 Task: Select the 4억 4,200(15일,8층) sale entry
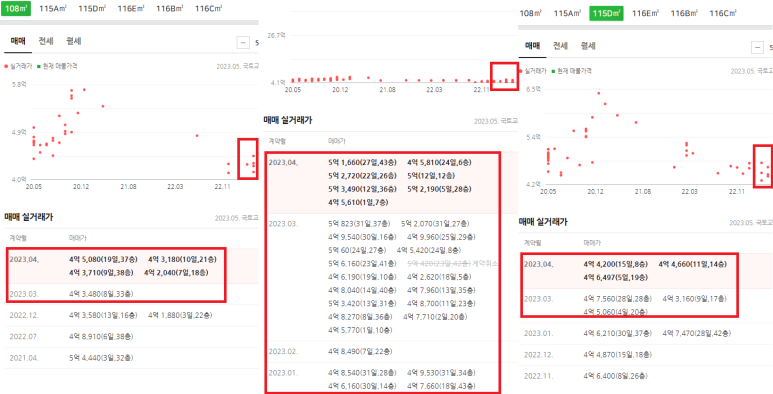(616, 264)
